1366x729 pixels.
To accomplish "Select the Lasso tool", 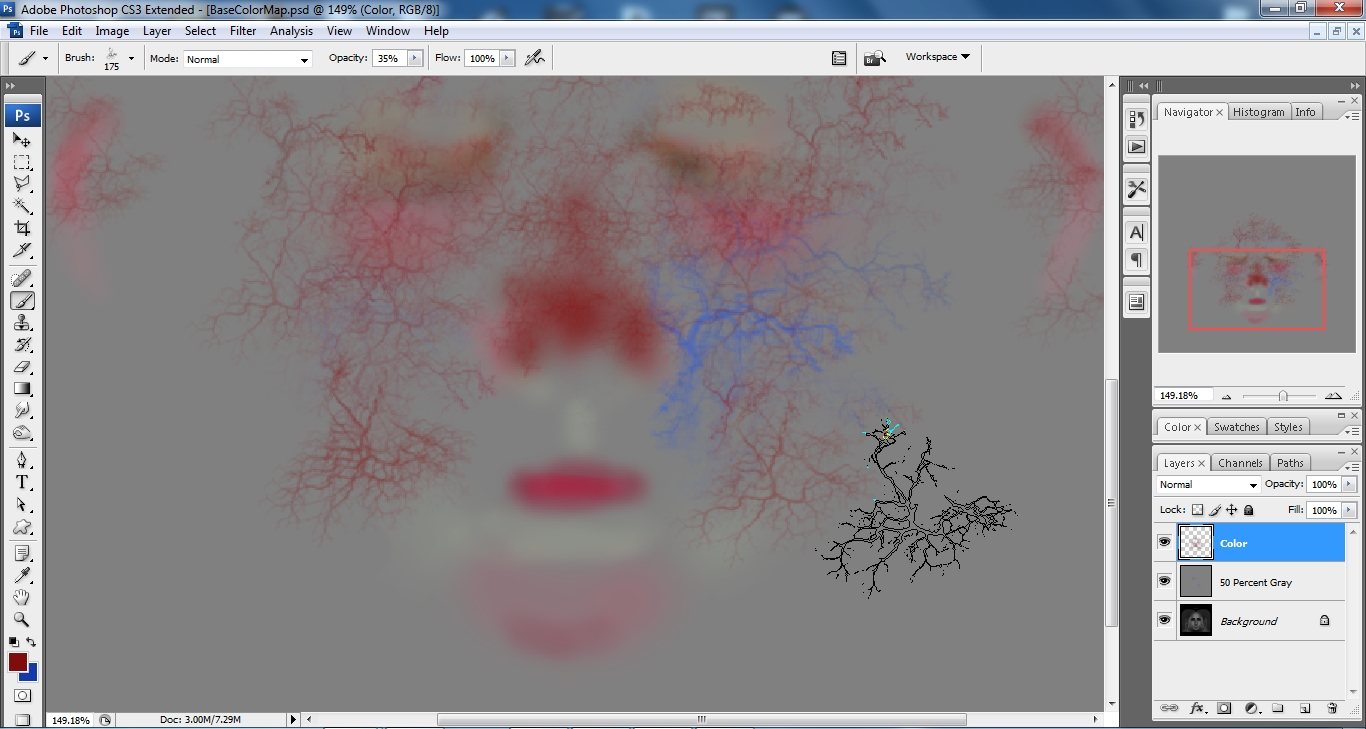I will point(22,184).
